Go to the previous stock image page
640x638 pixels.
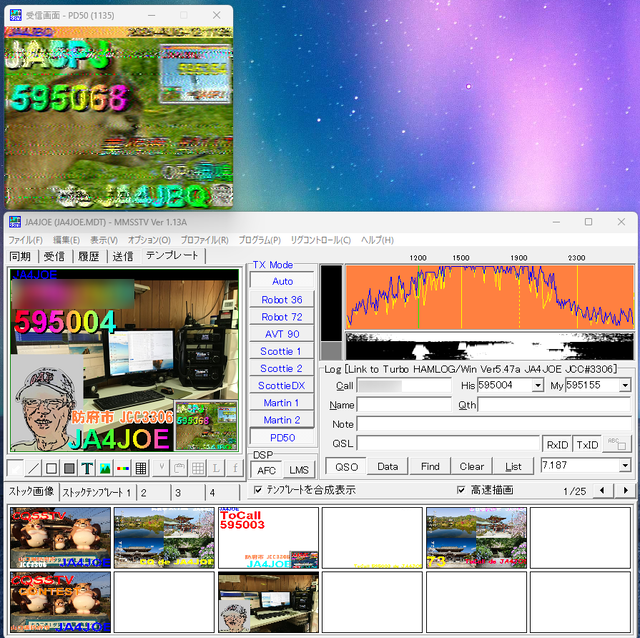click(602, 490)
